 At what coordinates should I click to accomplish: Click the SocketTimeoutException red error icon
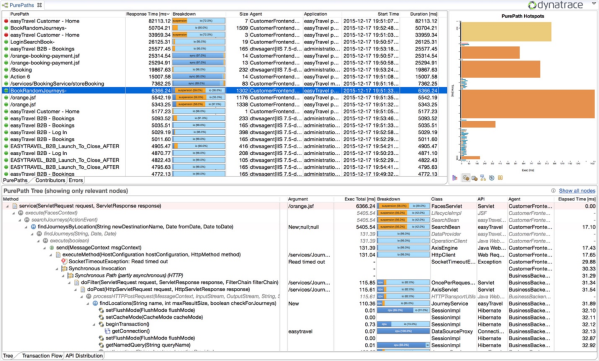[x=64, y=262]
